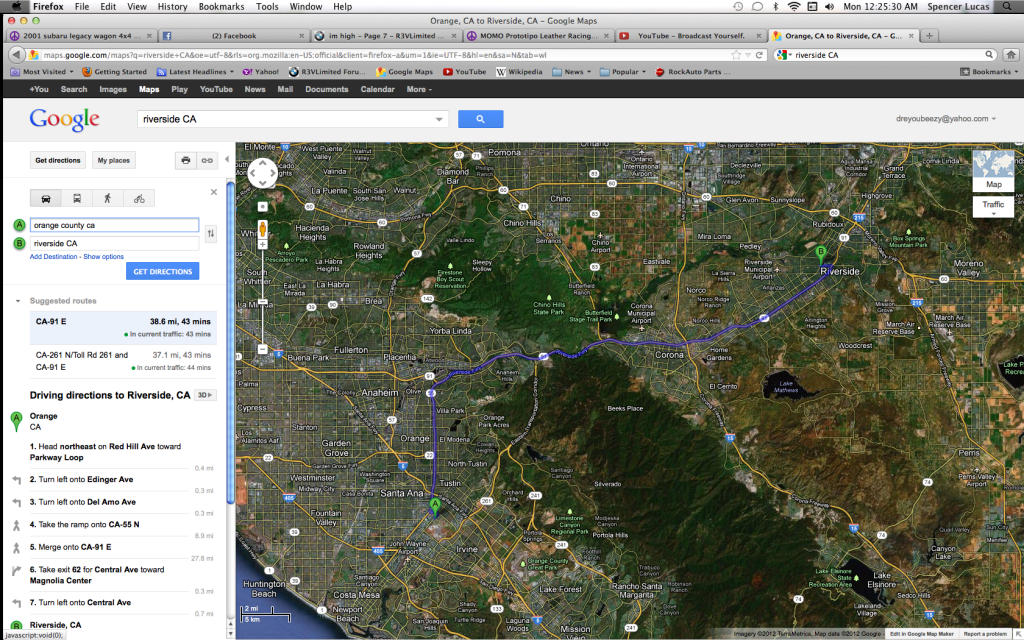Open the Tools menu
The height and width of the screenshot is (640, 1024).
coord(267,7)
